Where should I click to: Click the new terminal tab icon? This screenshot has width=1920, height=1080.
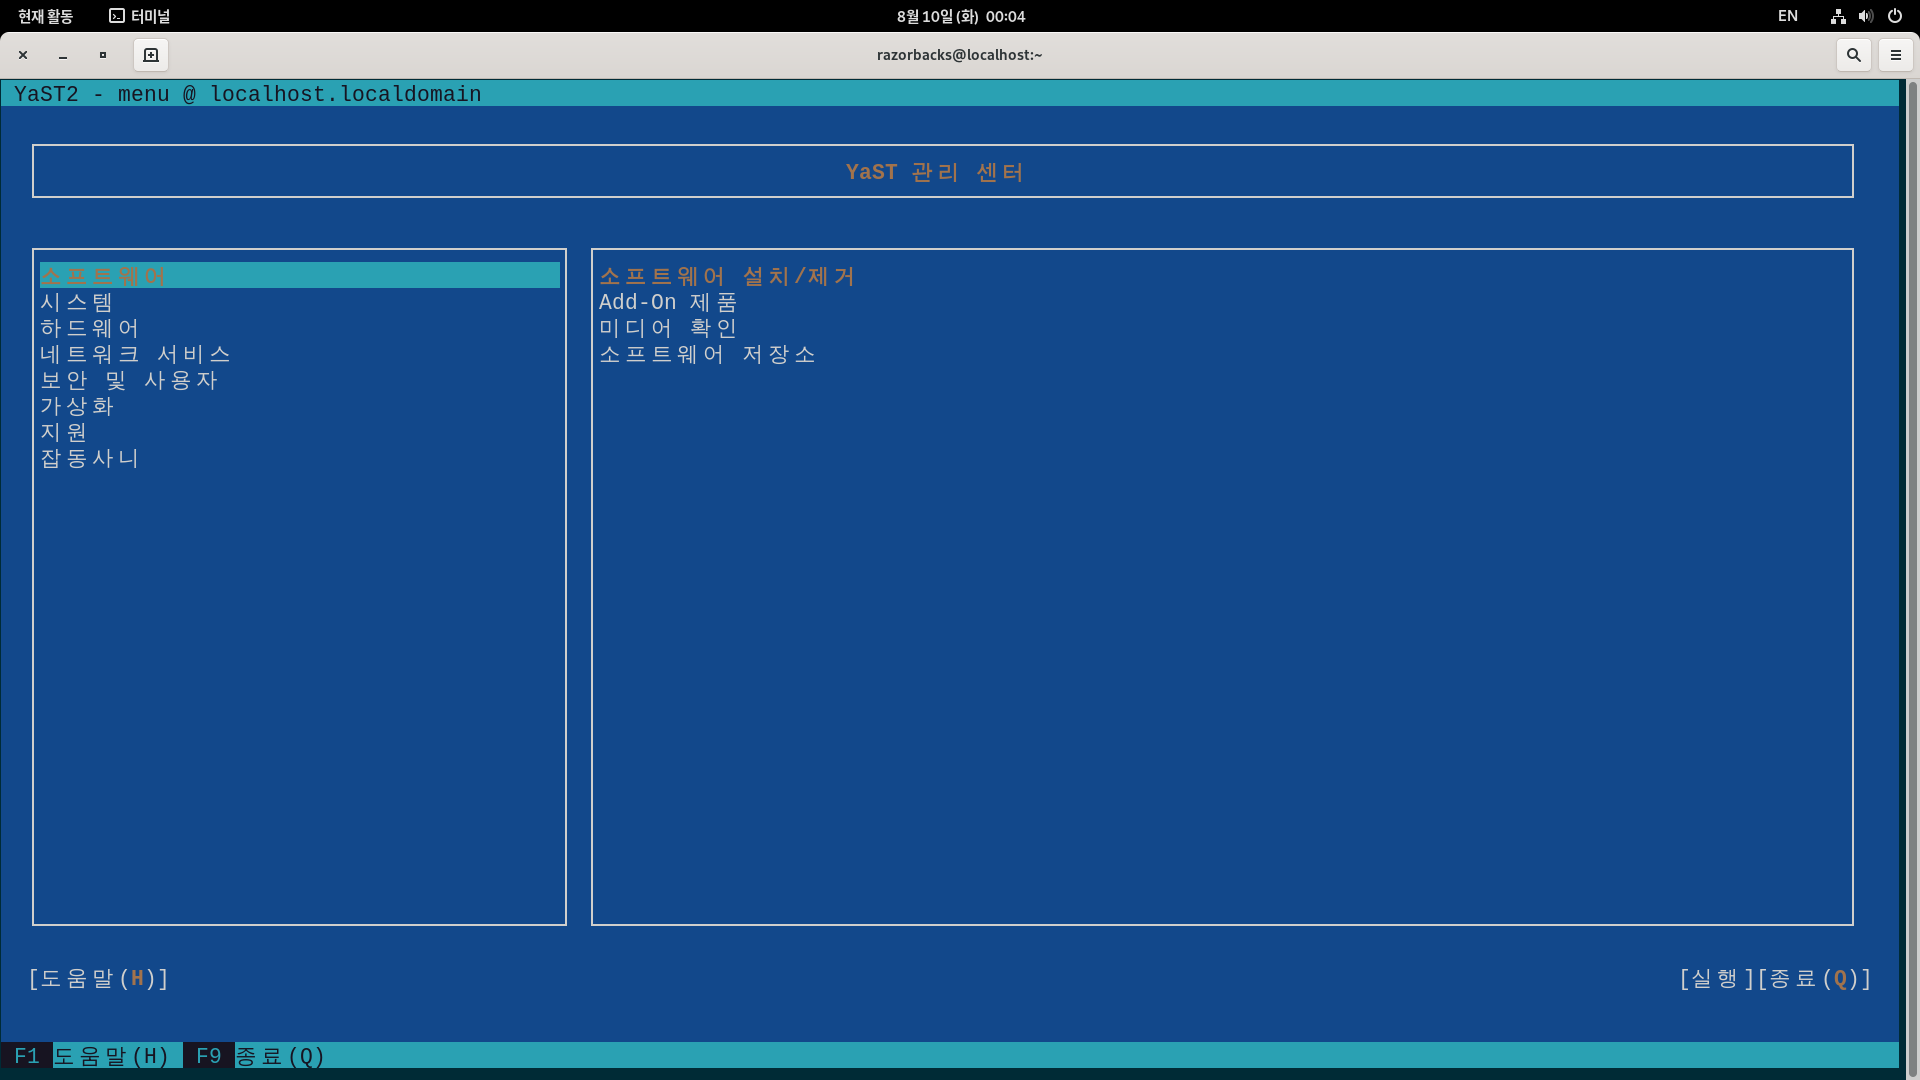tap(151, 55)
